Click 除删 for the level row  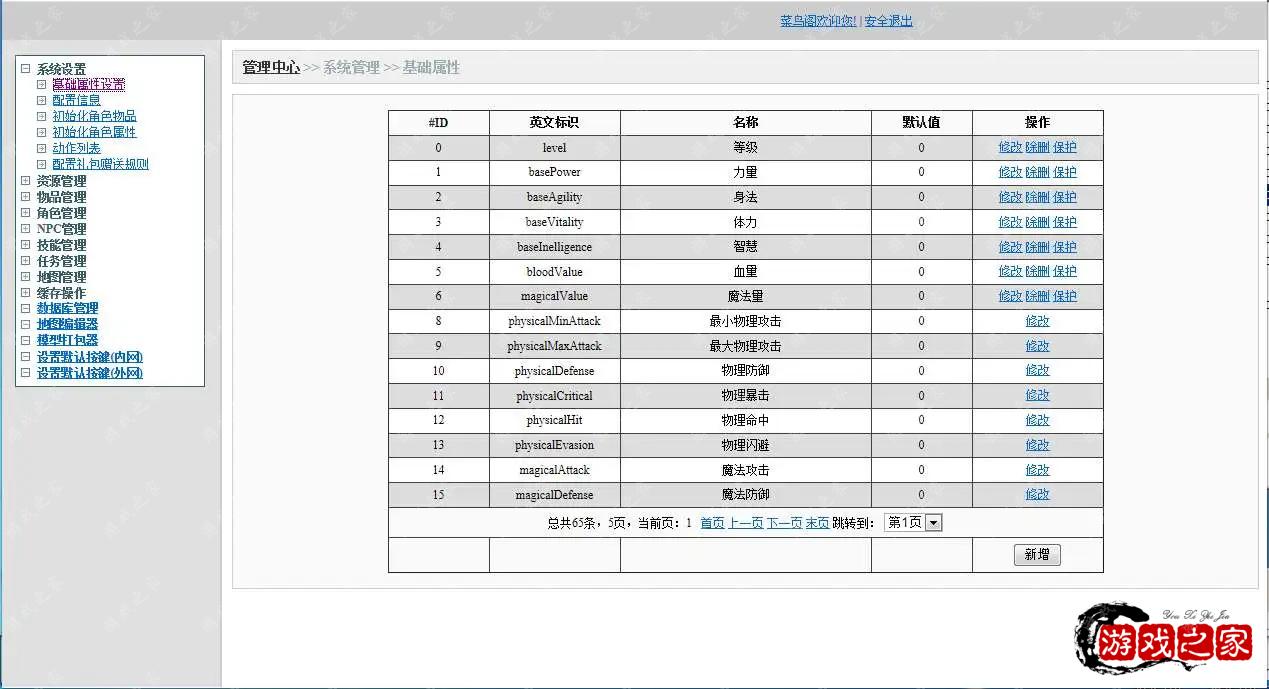[1037, 147]
